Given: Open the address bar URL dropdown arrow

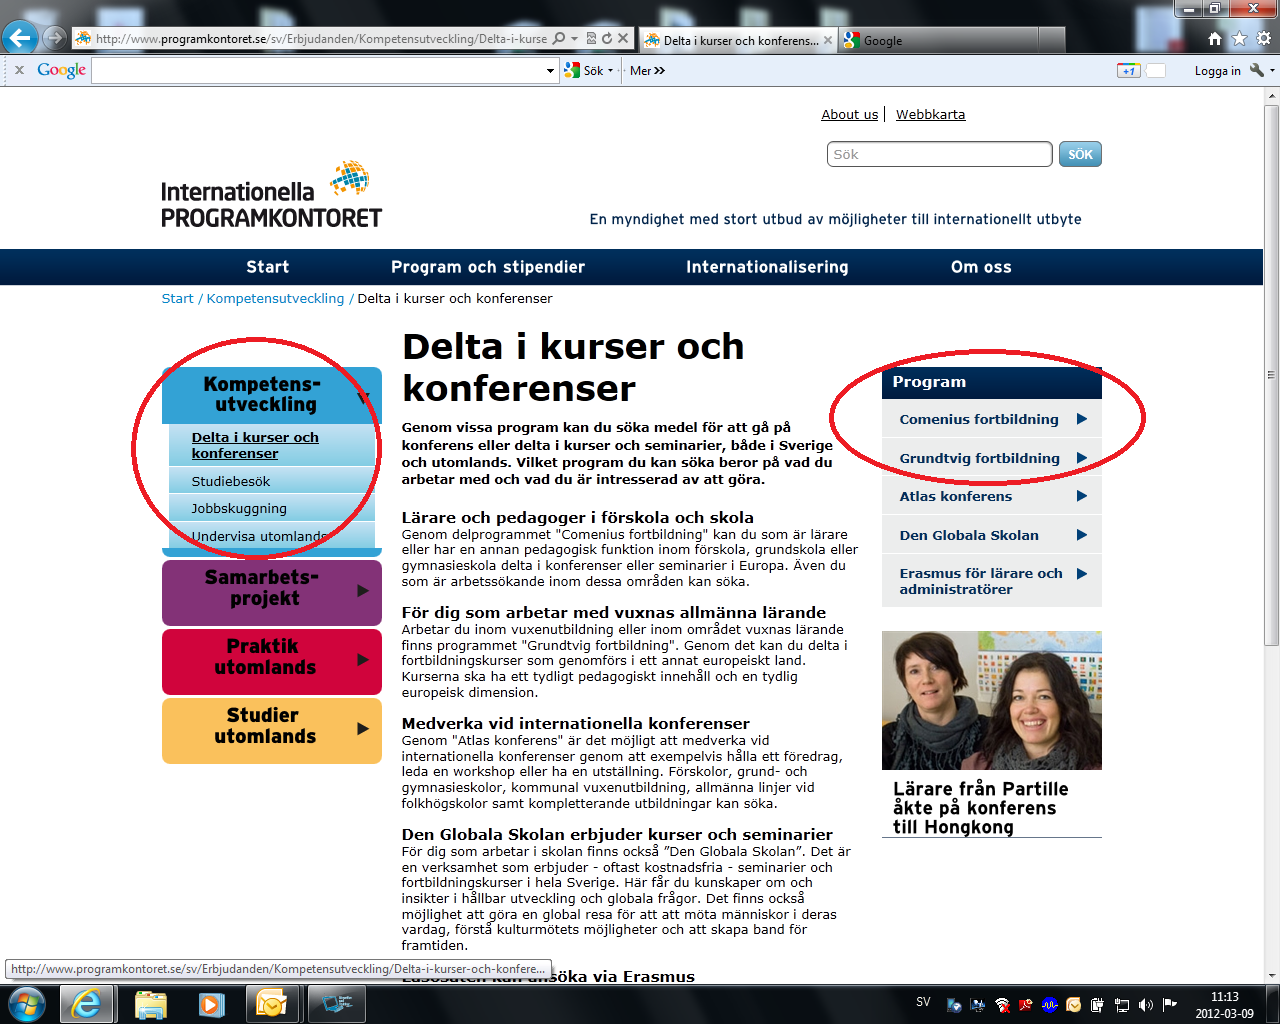Looking at the screenshot, I should pos(574,39).
